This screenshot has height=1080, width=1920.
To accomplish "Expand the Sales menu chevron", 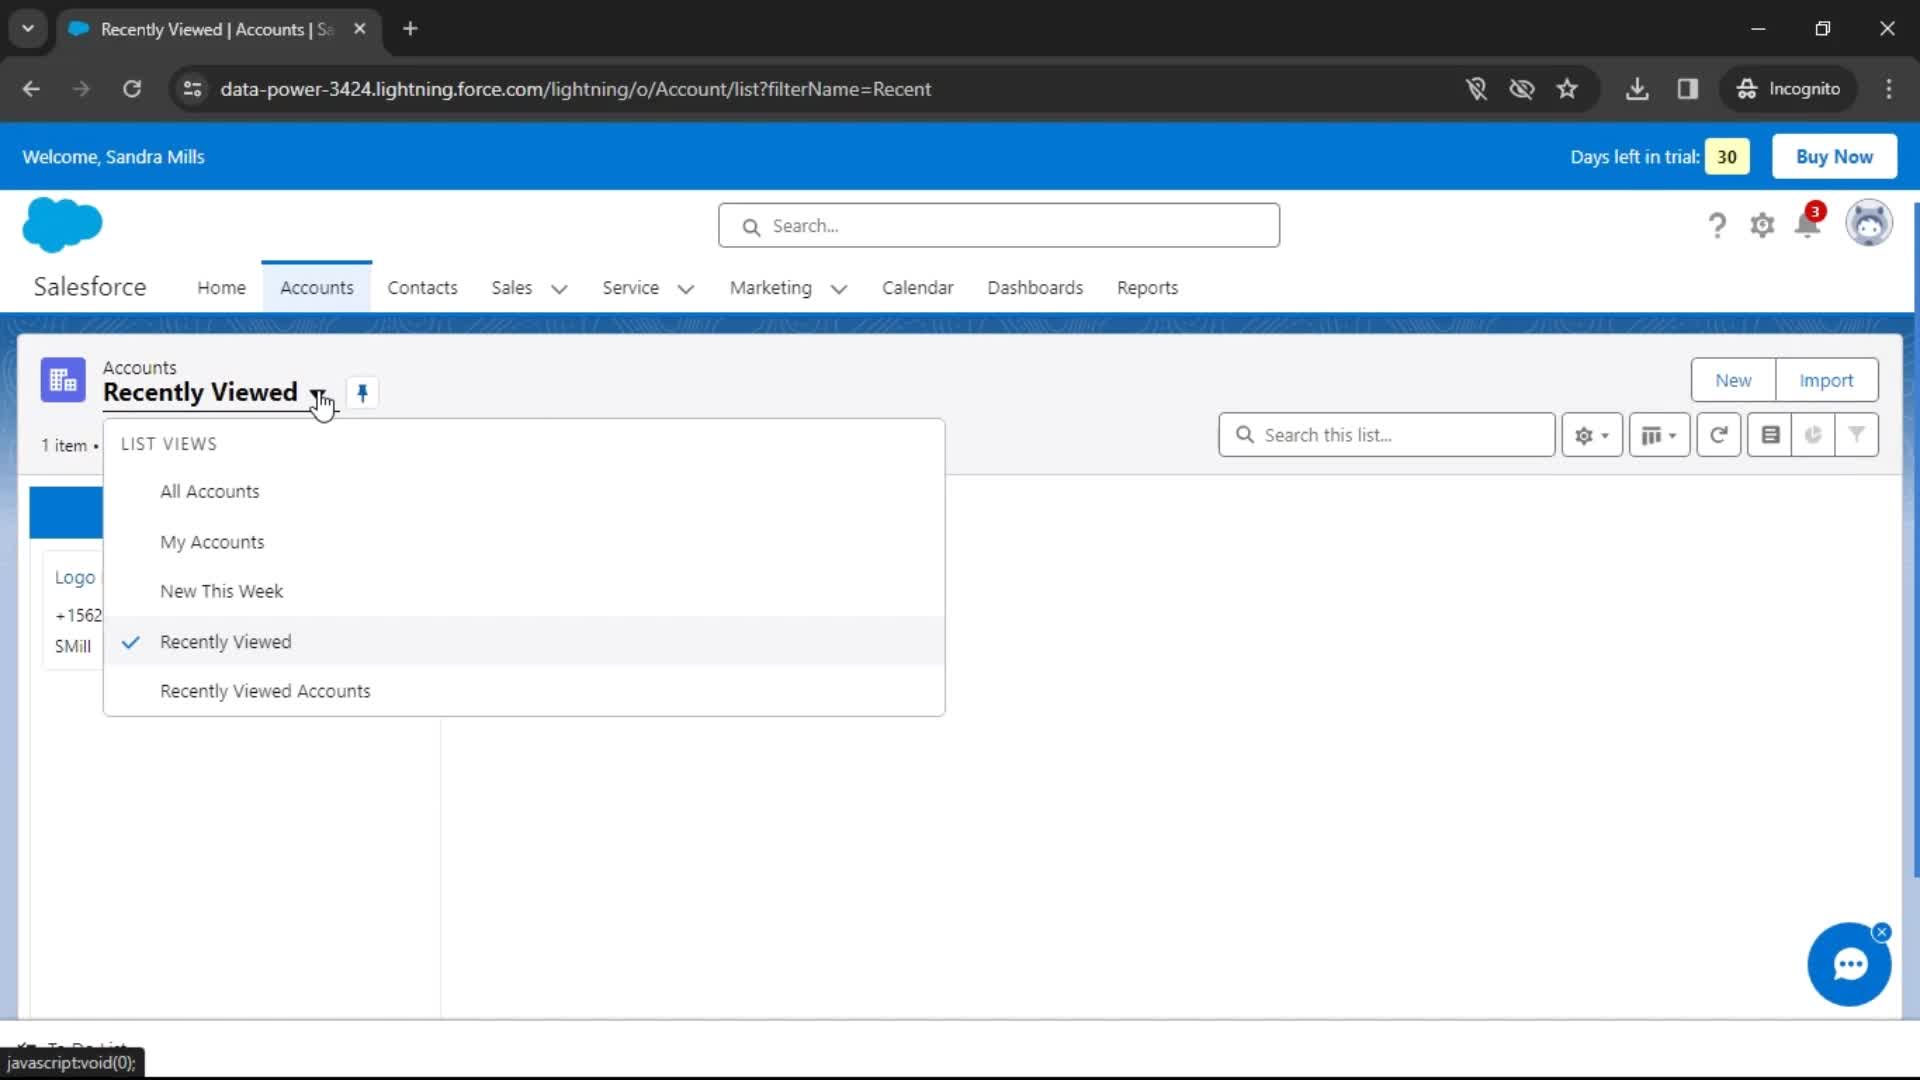I will click(x=560, y=289).
